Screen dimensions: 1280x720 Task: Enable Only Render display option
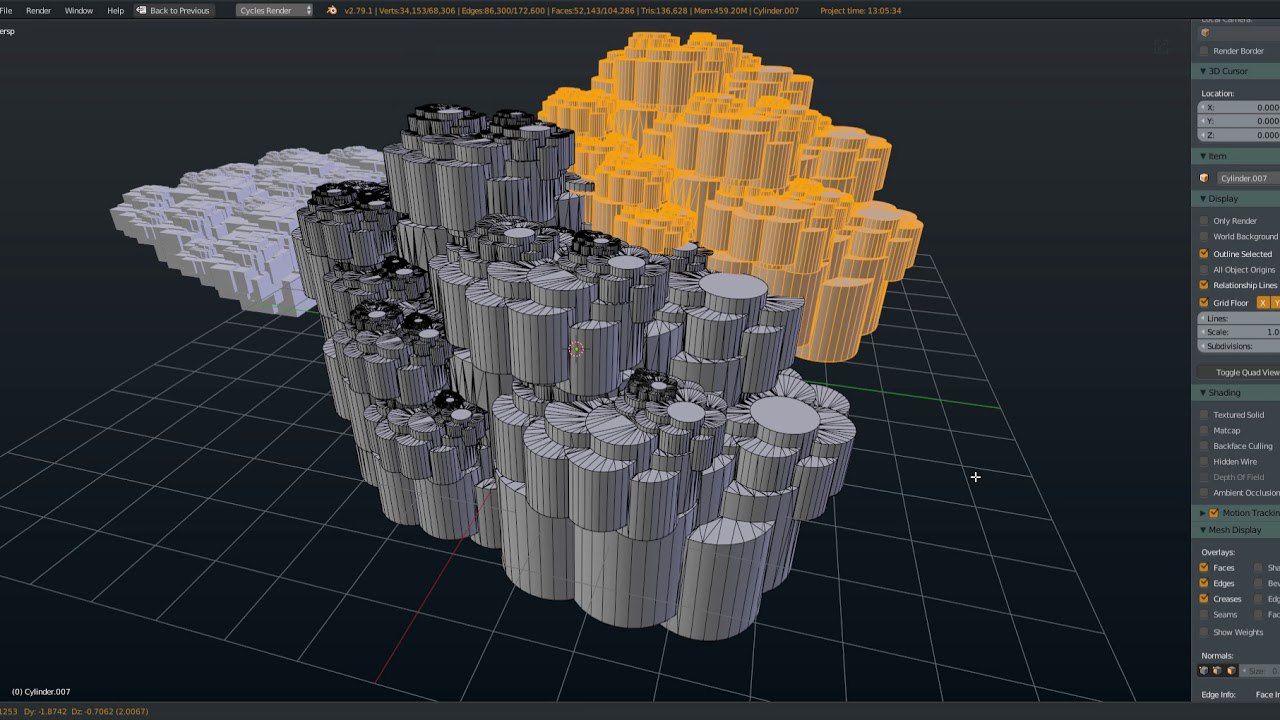(x=1204, y=221)
